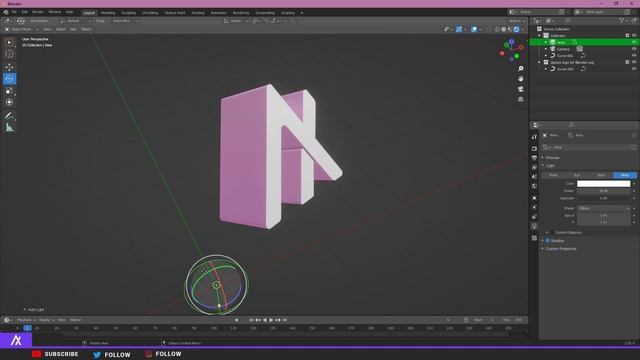Switch to wireframe viewport shading

497,29
